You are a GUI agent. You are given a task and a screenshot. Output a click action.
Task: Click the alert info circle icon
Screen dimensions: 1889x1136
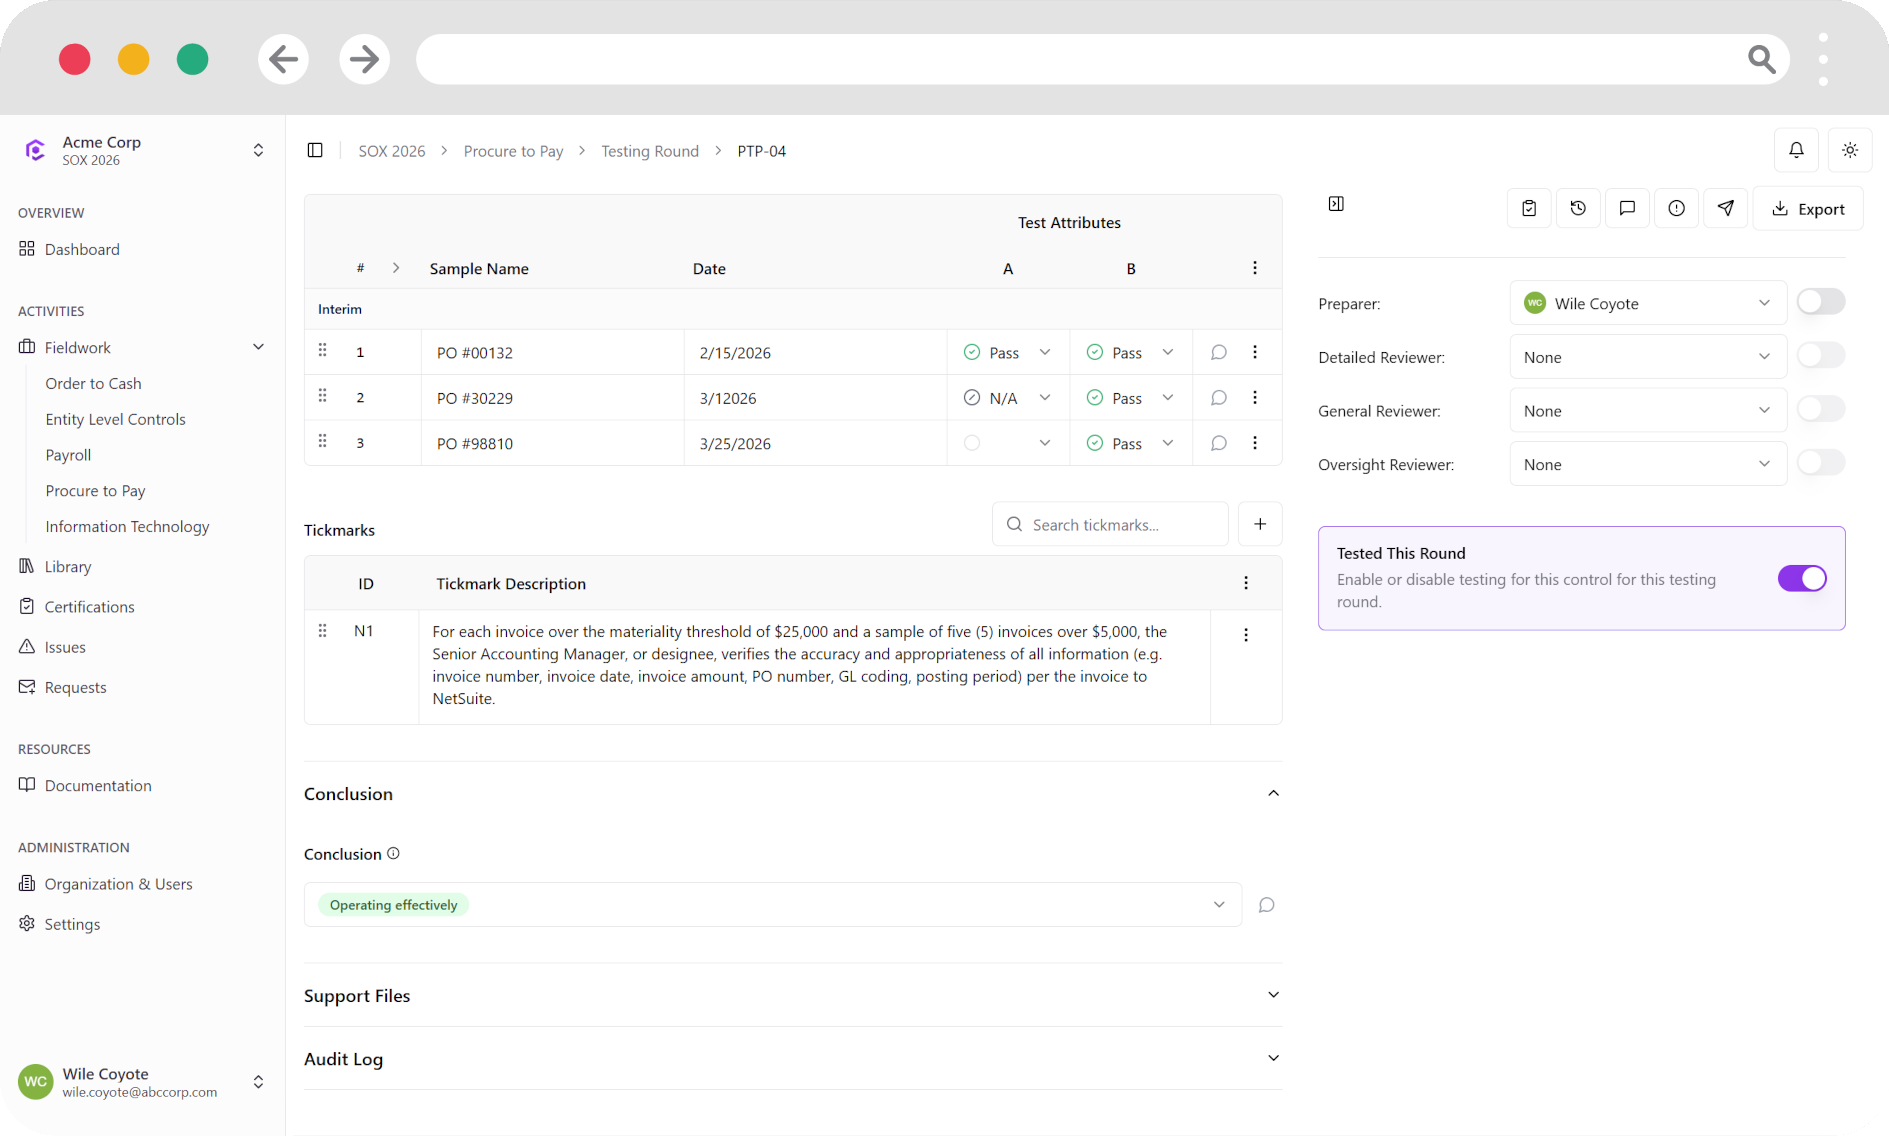point(1676,208)
